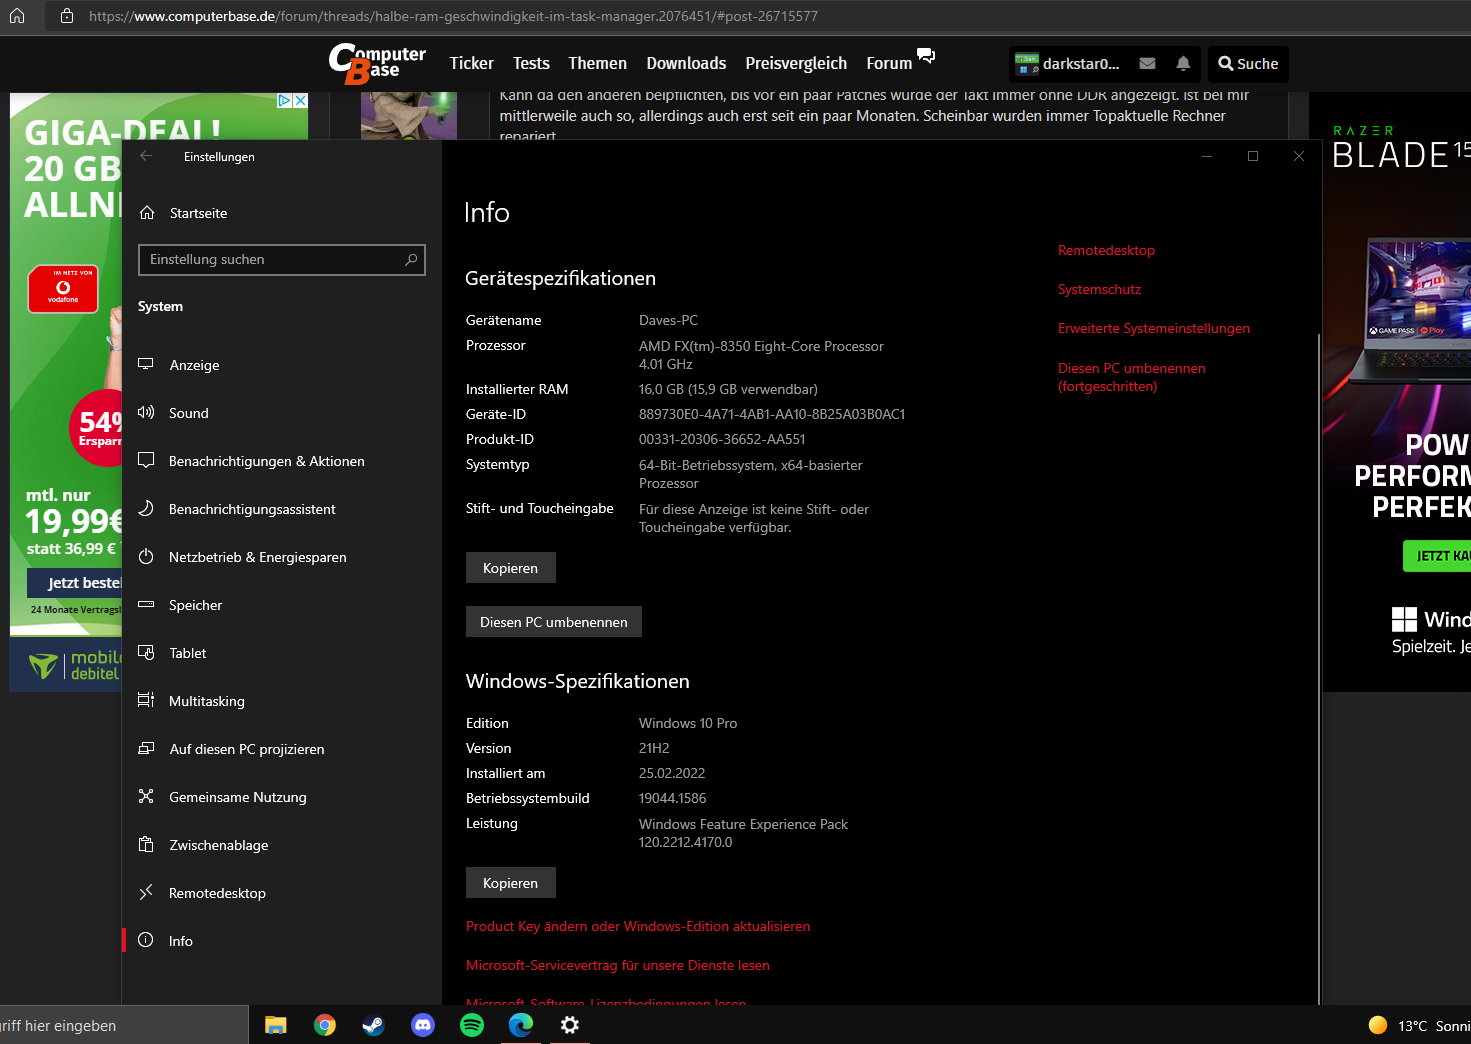Click the JETZT KAUFEN Razer ad button

point(1437,555)
